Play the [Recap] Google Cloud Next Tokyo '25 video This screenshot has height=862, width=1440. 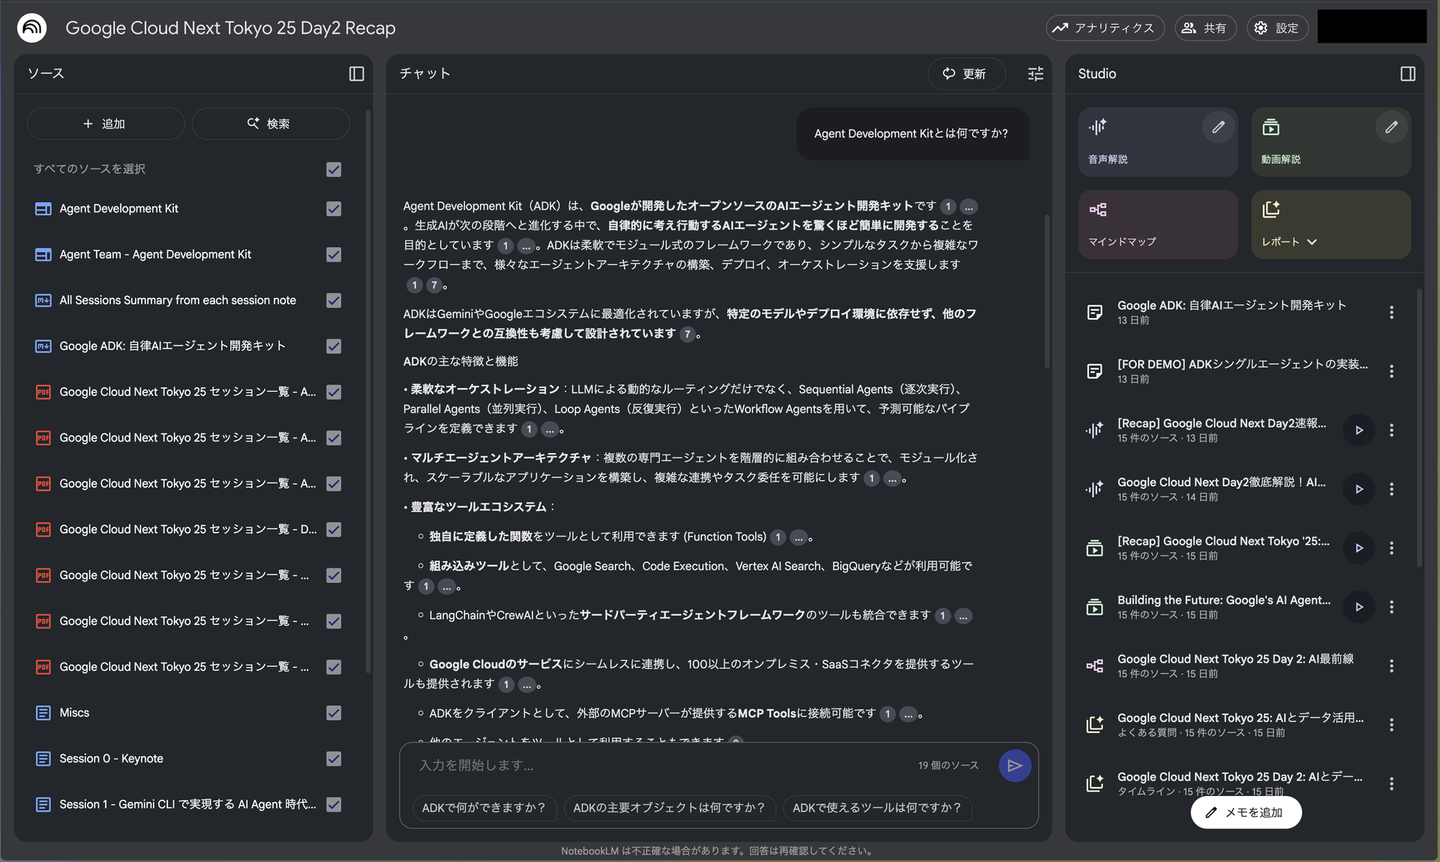(1359, 548)
